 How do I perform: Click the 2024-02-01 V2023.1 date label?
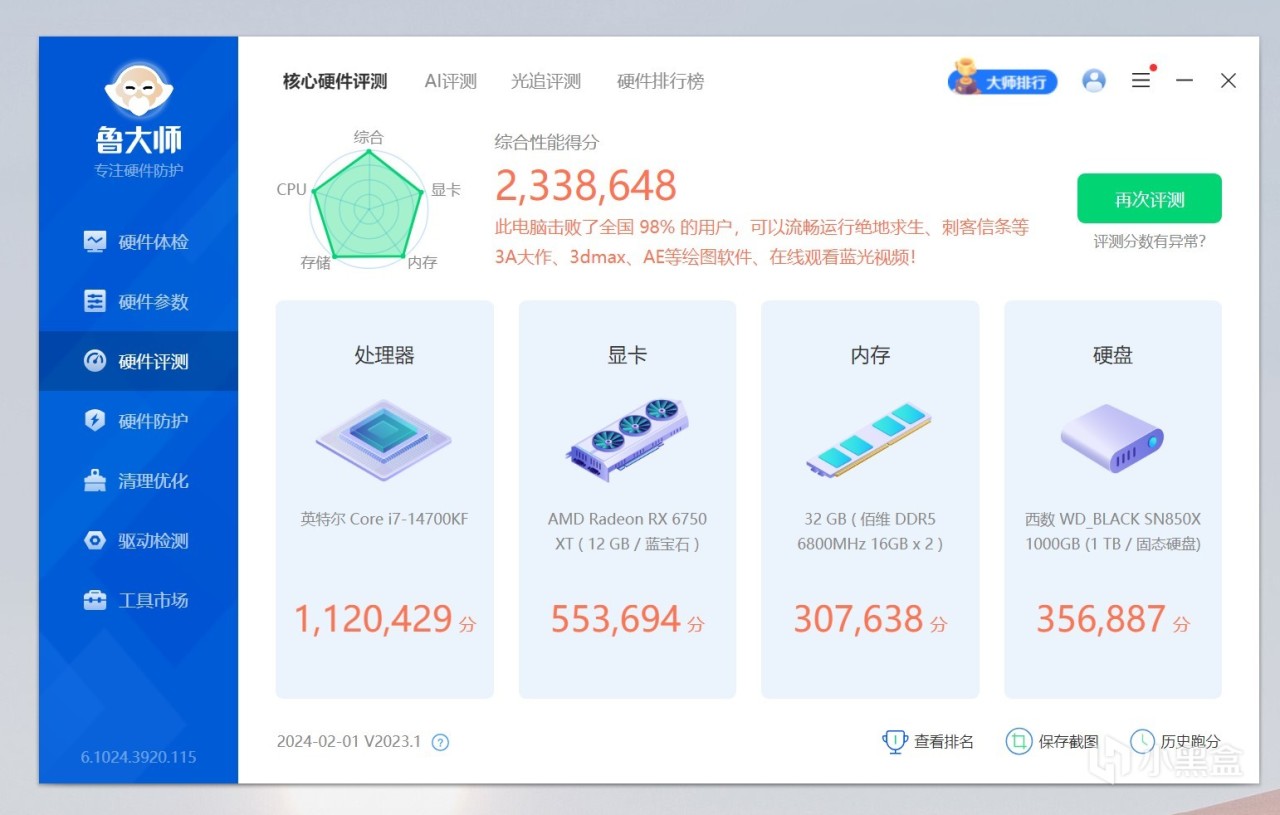pos(349,742)
